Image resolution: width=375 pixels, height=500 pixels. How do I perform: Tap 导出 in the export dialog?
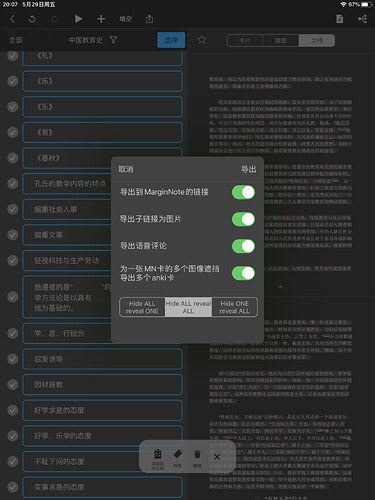pos(249,169)
